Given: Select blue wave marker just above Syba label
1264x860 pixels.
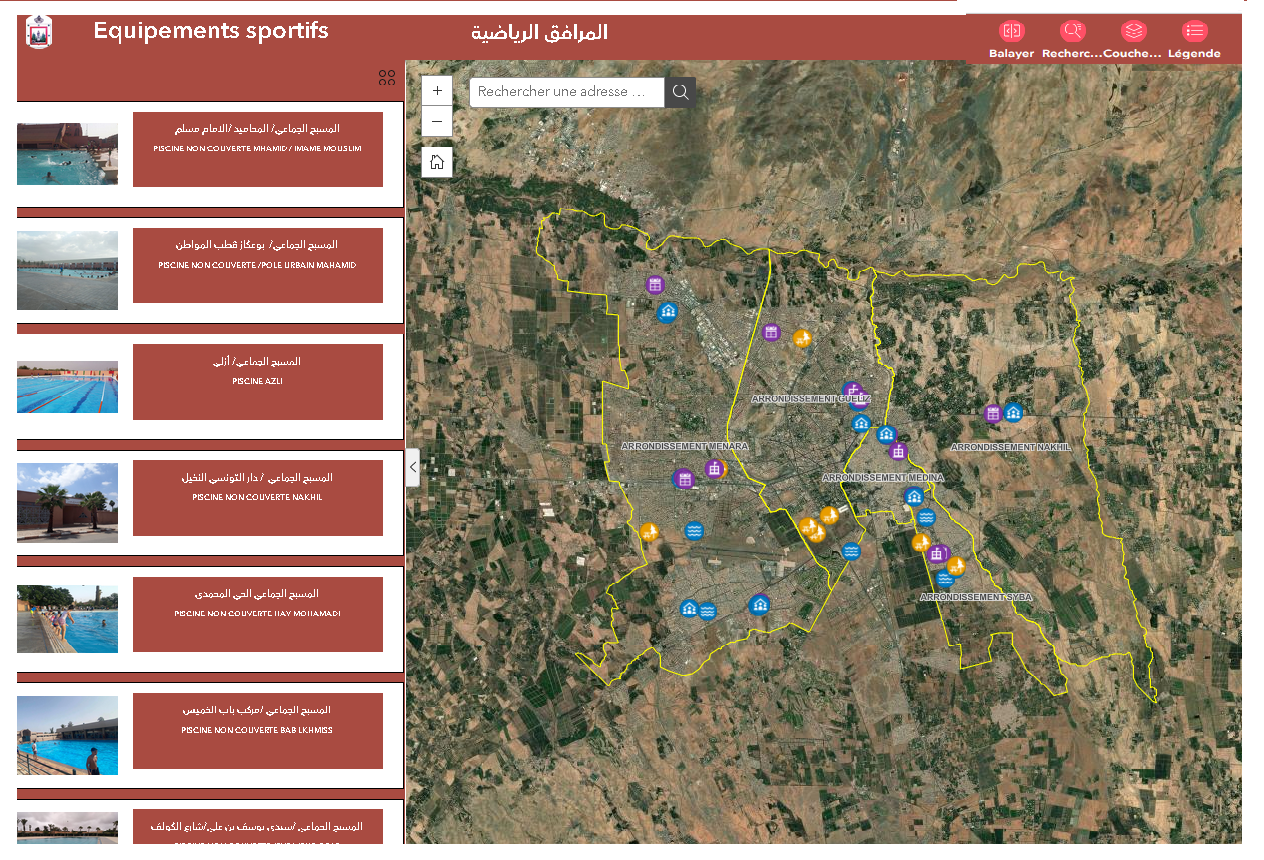Looking at the screenshot, I should (x=944, y=577).
